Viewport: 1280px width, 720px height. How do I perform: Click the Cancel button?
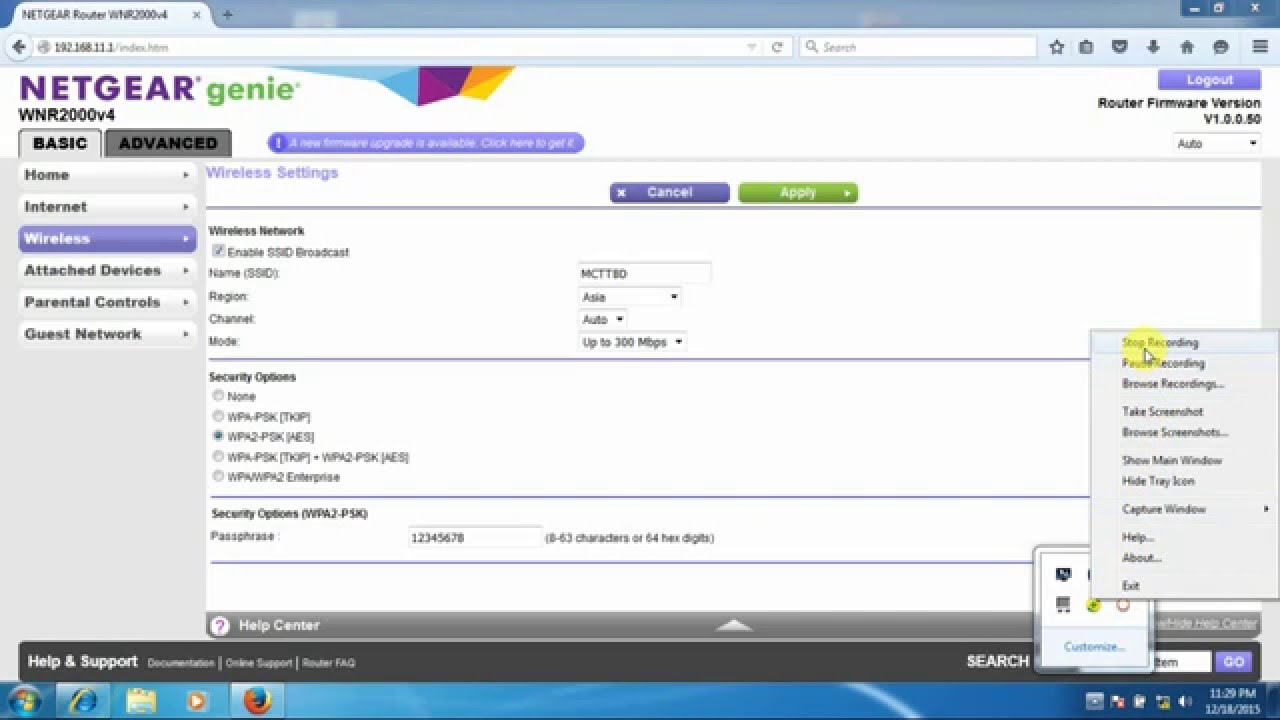coord(669,193)
